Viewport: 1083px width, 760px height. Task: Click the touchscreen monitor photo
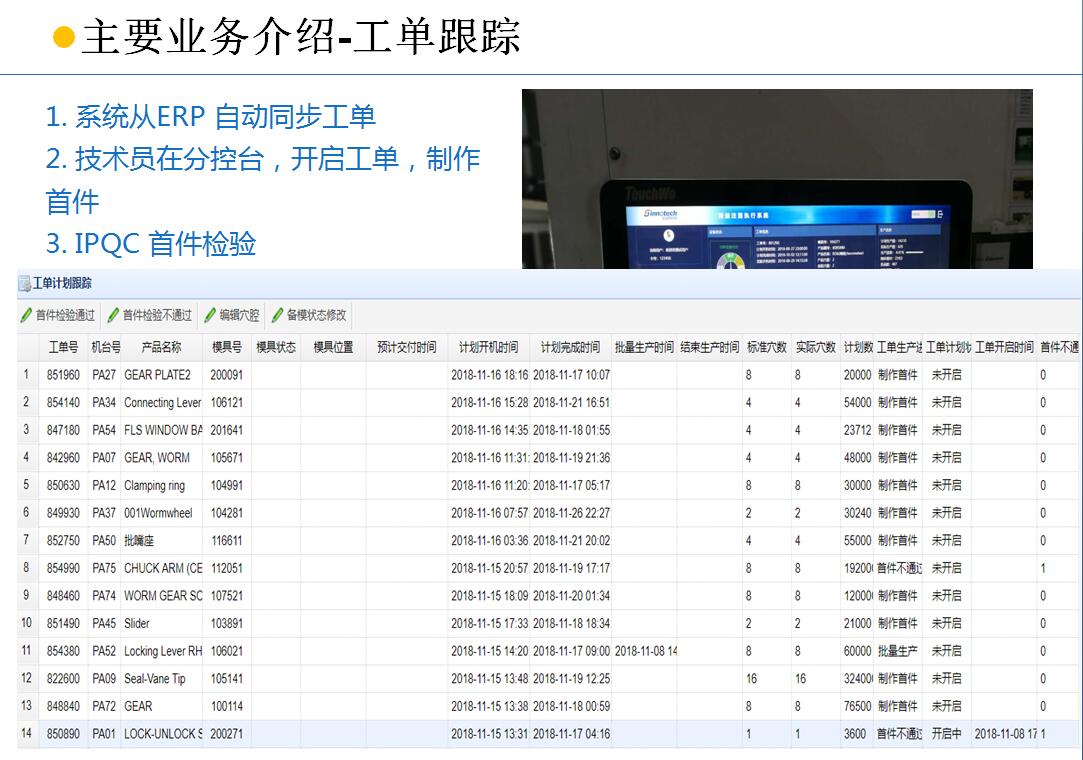point(776,180)
